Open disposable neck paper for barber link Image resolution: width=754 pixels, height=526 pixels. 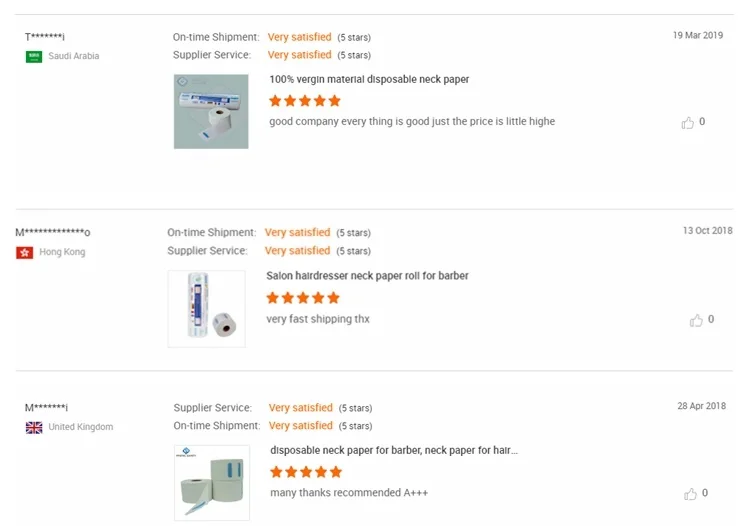394,450
